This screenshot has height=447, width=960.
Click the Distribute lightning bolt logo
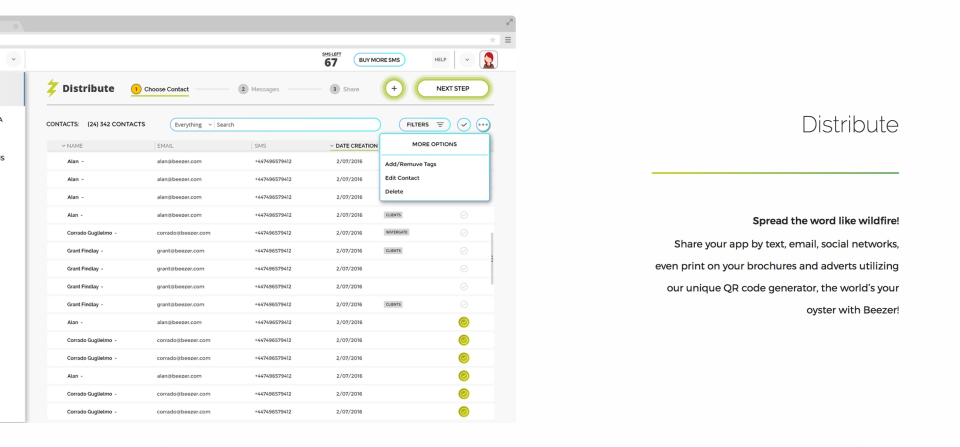(x=52, y=88)
